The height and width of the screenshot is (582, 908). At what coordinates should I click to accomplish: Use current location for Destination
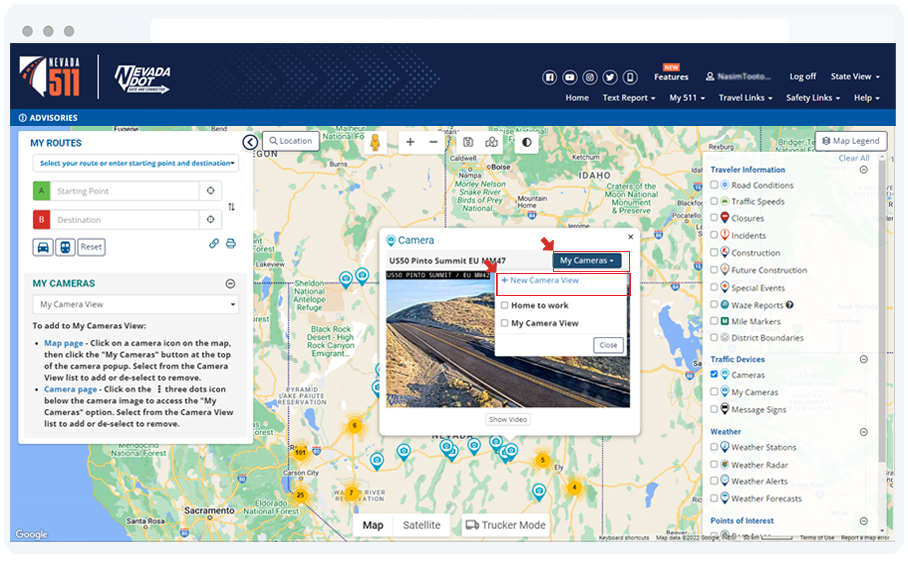(211, 219)
